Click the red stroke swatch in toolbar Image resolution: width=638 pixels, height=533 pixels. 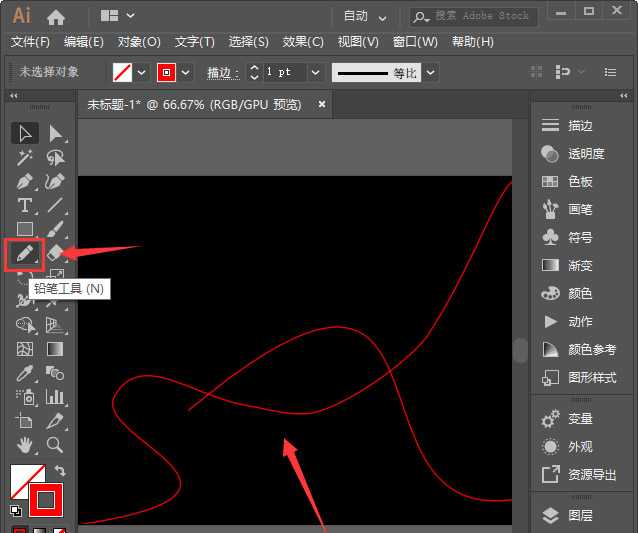pyautogui.click(x=46, y=499)
